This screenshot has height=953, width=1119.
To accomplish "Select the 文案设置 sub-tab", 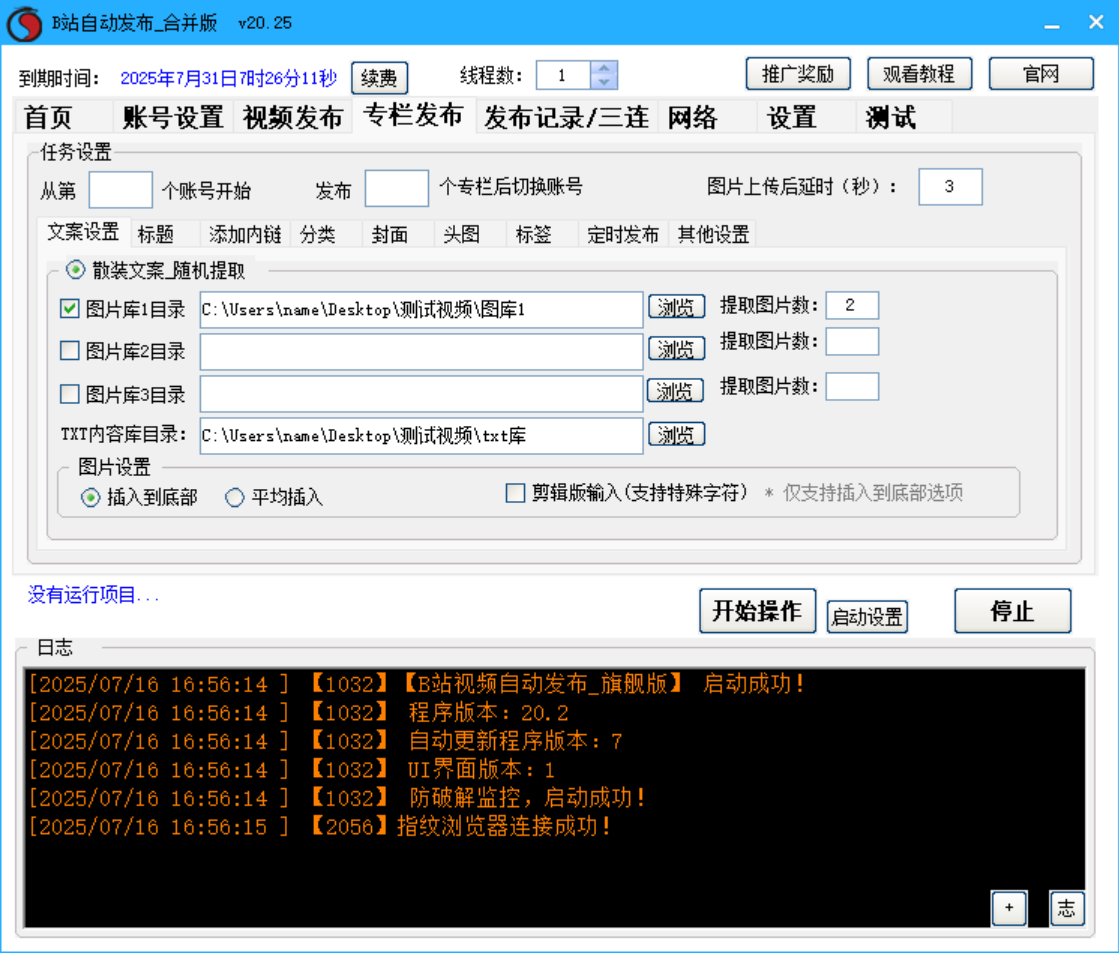I will [x=83, y=232].
